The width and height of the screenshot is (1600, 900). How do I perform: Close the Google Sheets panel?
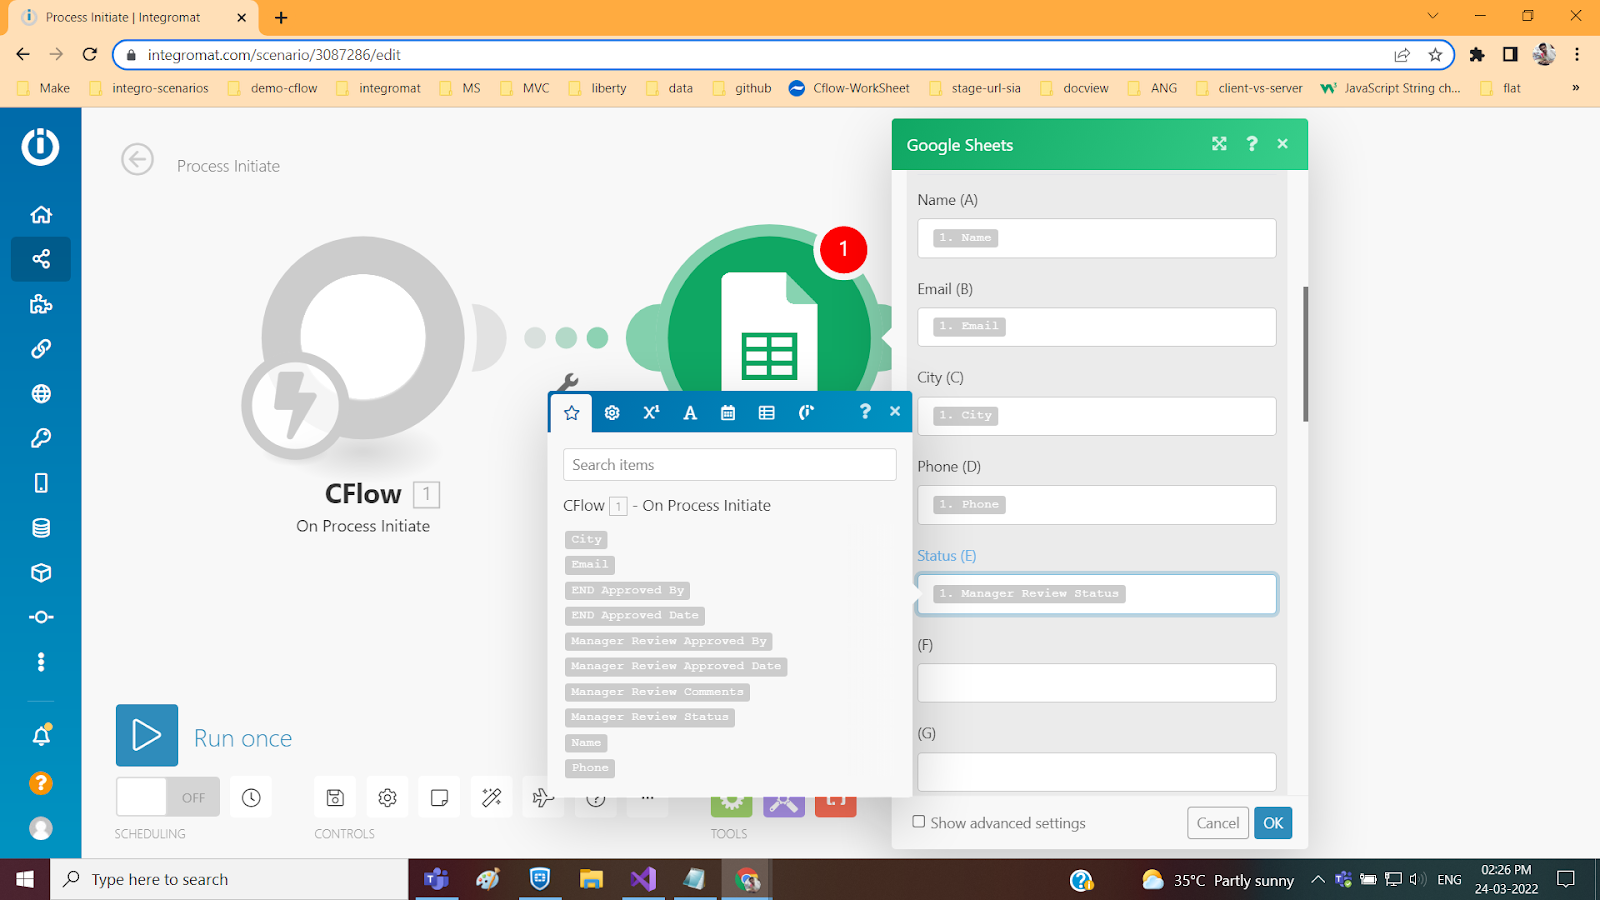pos(1283,144)
